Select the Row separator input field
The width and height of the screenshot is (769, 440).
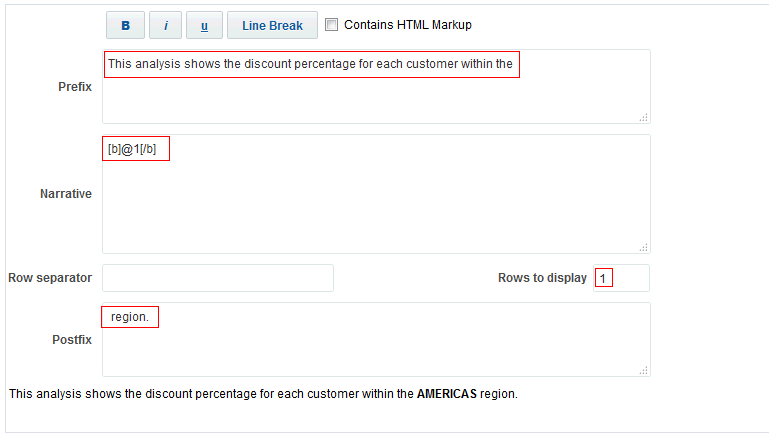218,278
